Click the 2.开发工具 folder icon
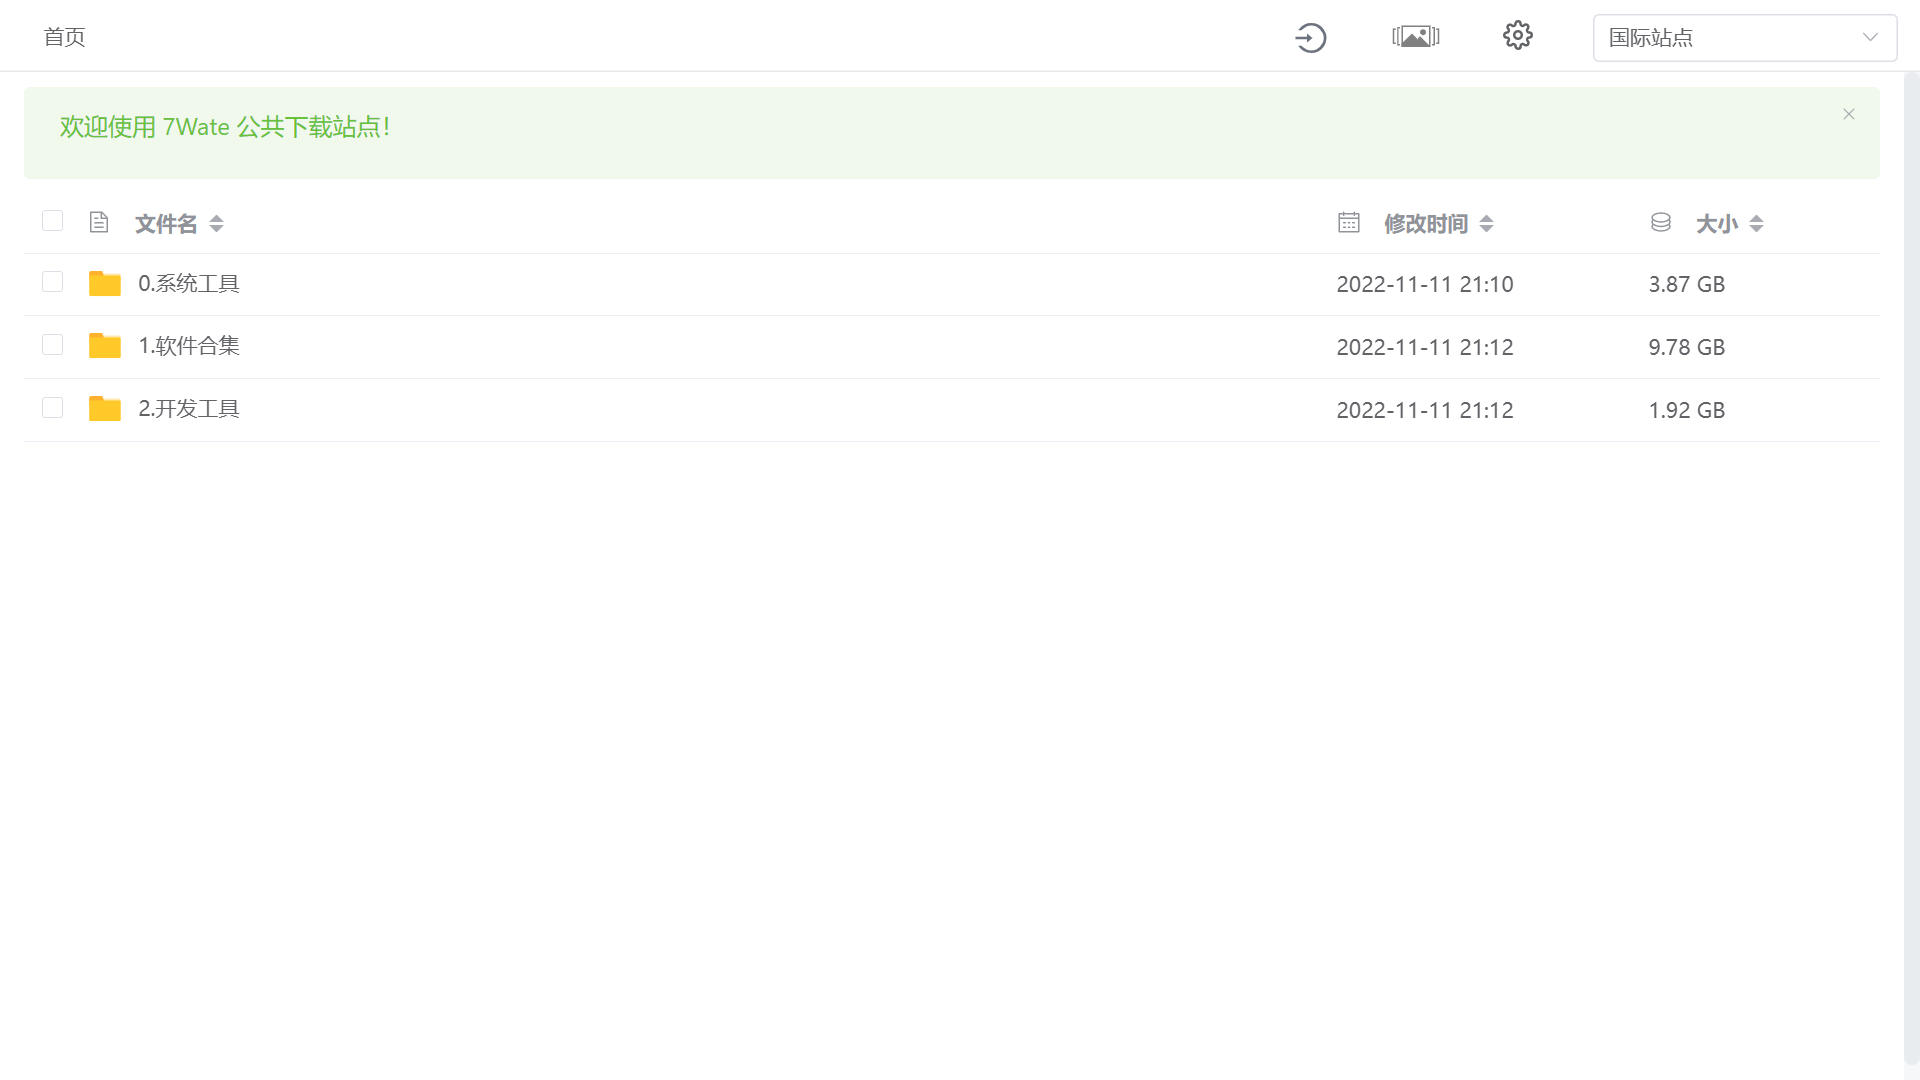This screenshot has height=1080, width=1920. (104, 409)
